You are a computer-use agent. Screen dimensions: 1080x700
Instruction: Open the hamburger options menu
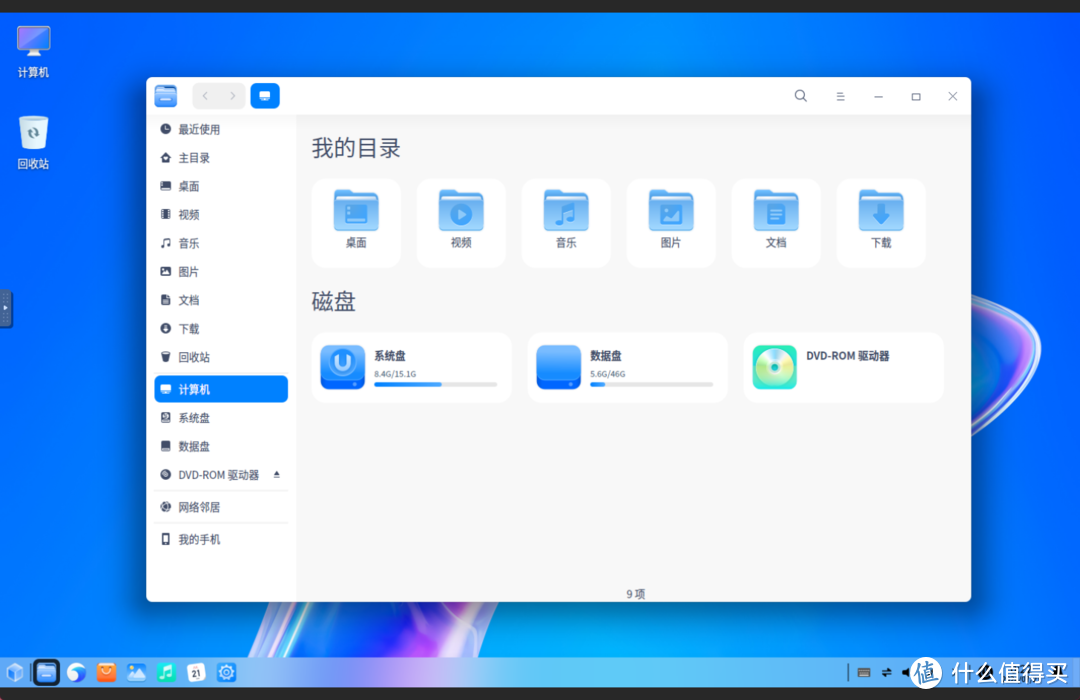pyautogui.click(x=840, y=95)
